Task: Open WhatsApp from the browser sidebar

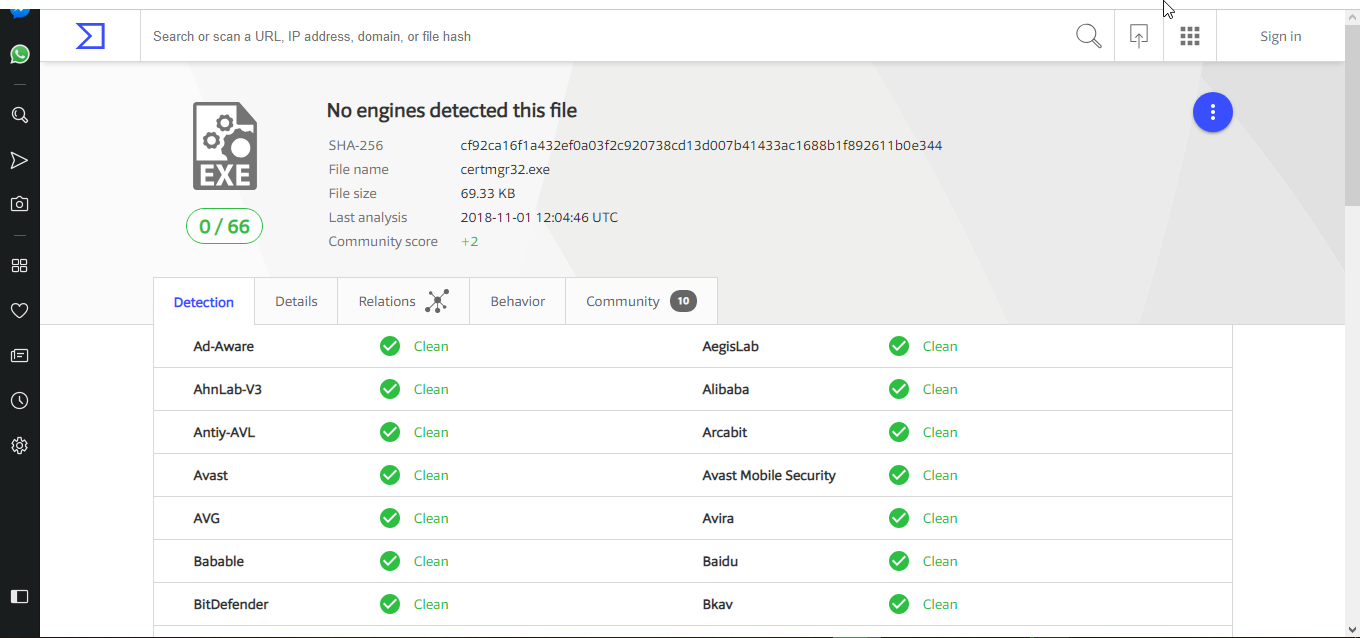Action: 19,54
